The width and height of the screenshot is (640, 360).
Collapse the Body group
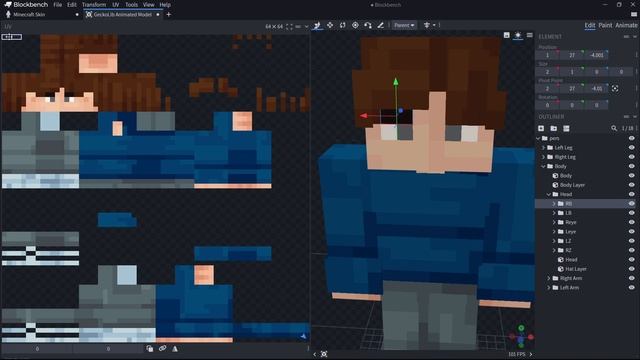pyautogui.click(x=543, y=167)
